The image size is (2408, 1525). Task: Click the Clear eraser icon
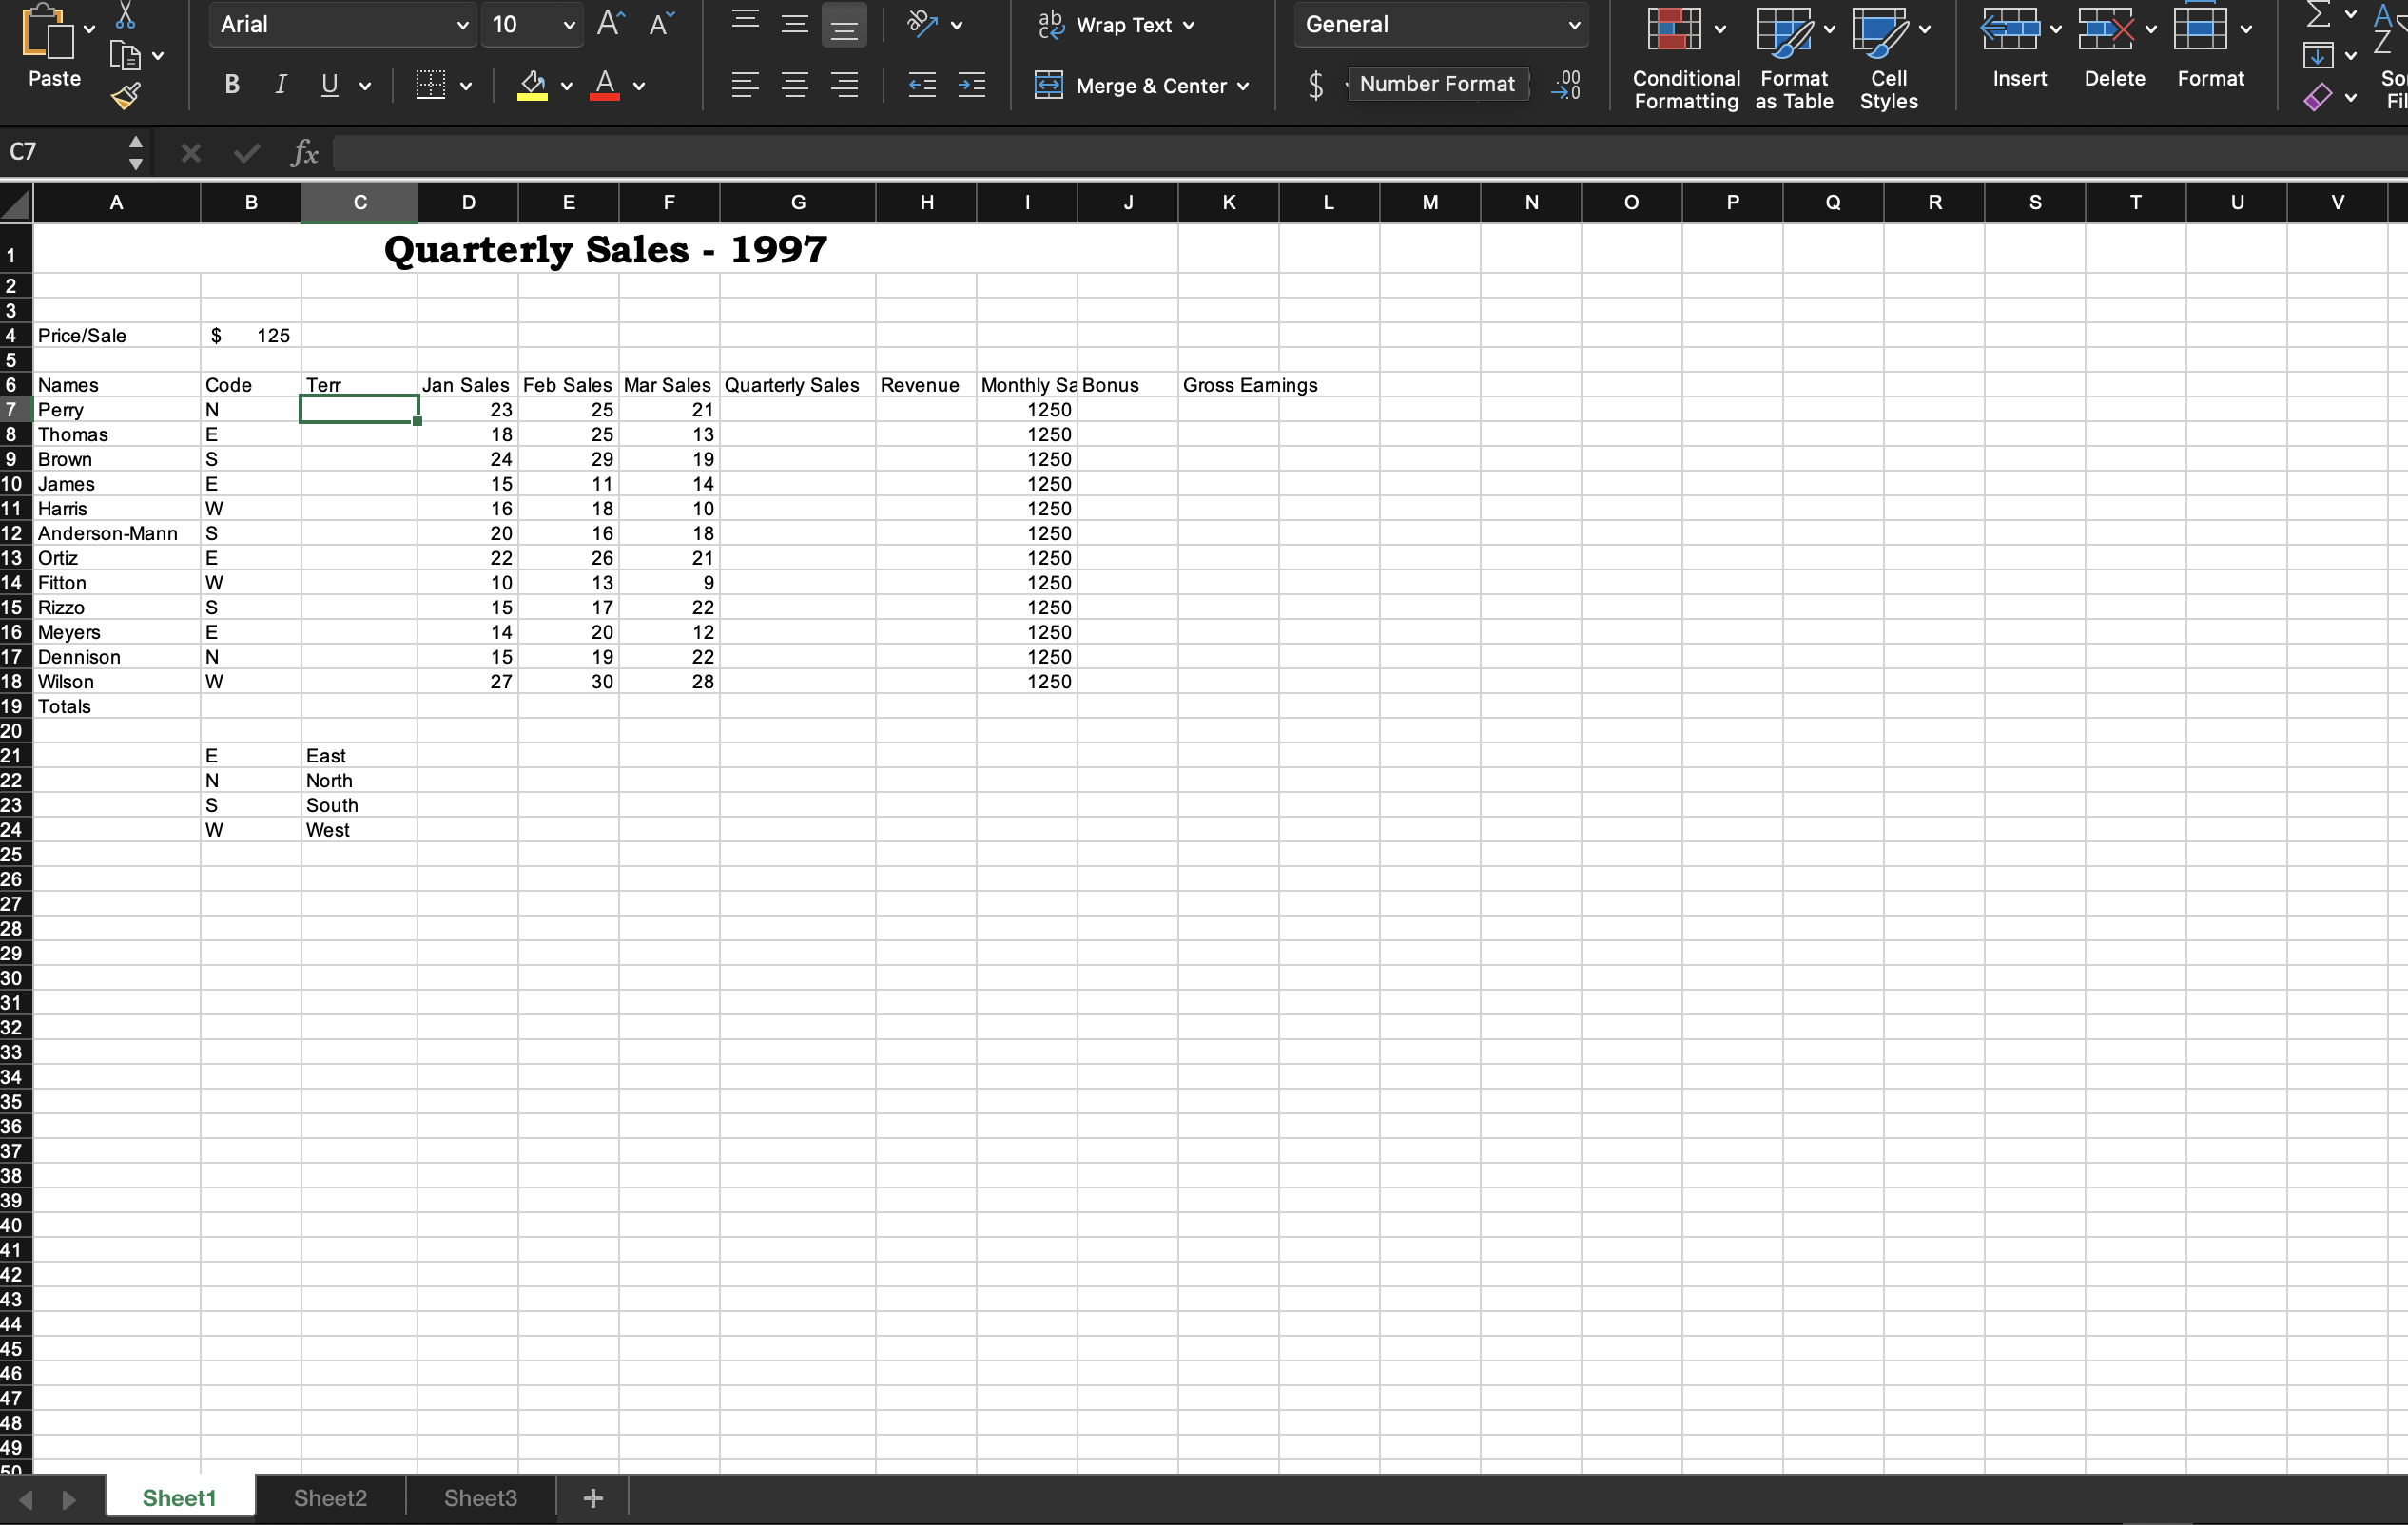click(x=2318, y=97)
